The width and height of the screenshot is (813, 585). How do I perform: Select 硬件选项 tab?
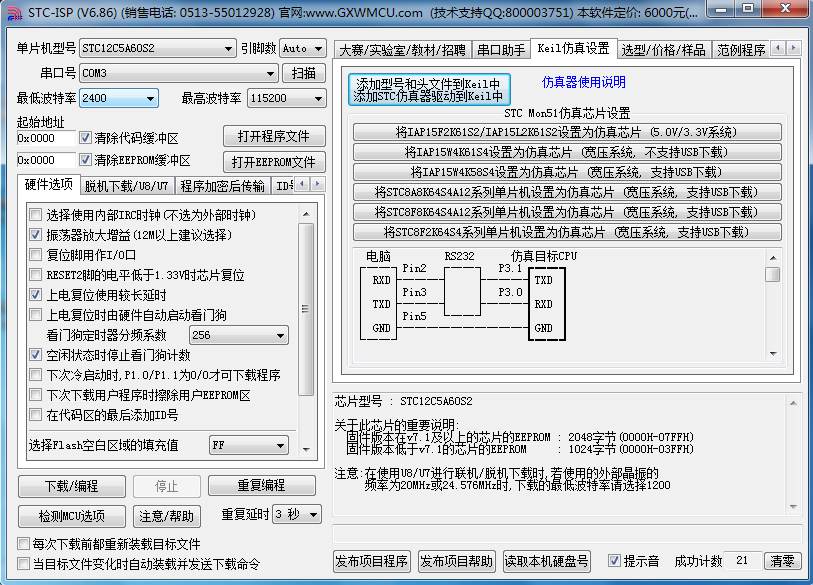coord(49,185)
